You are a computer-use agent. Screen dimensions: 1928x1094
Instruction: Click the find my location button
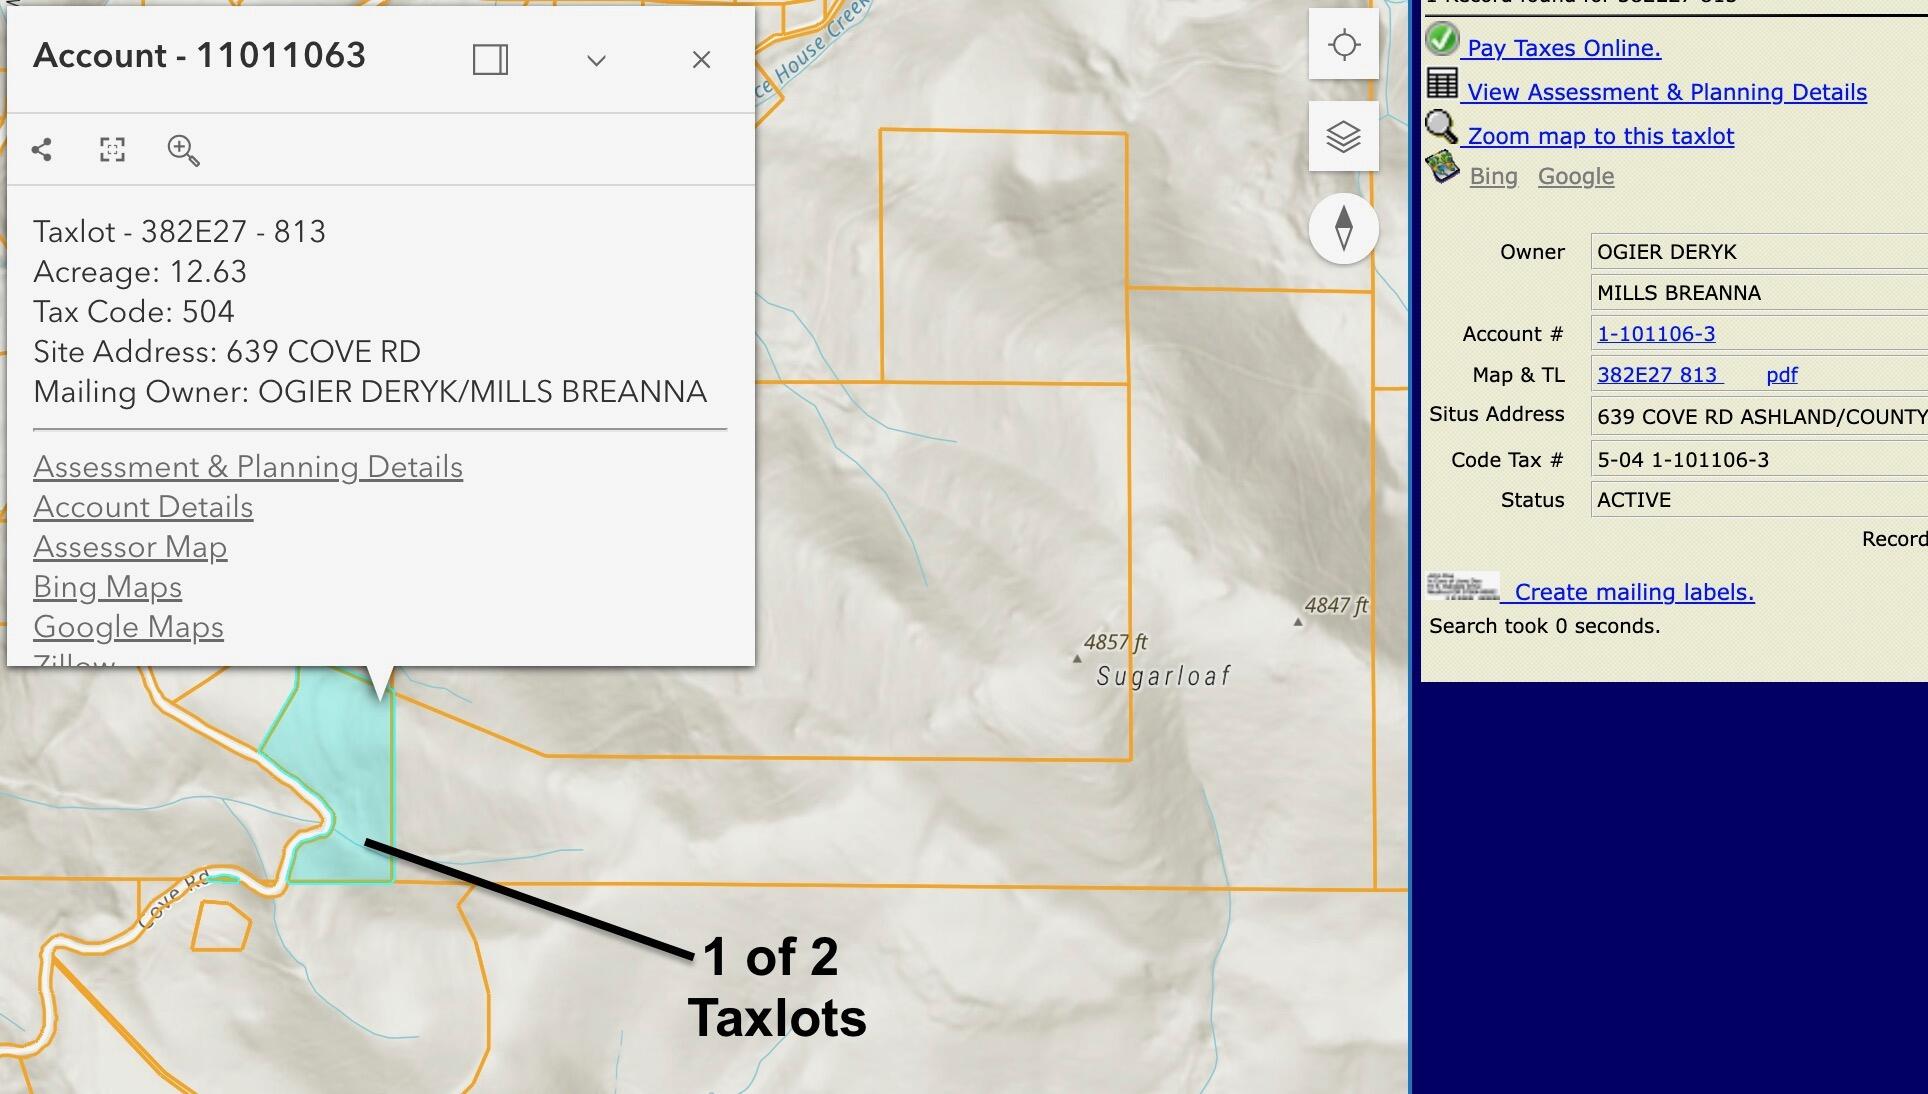click(1343, 45)
